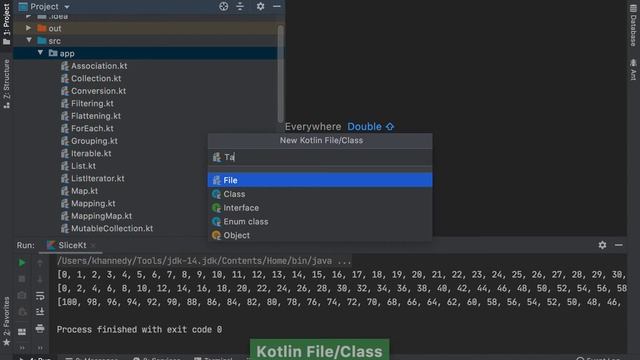Open Iterable.kt file

point(91,153)
